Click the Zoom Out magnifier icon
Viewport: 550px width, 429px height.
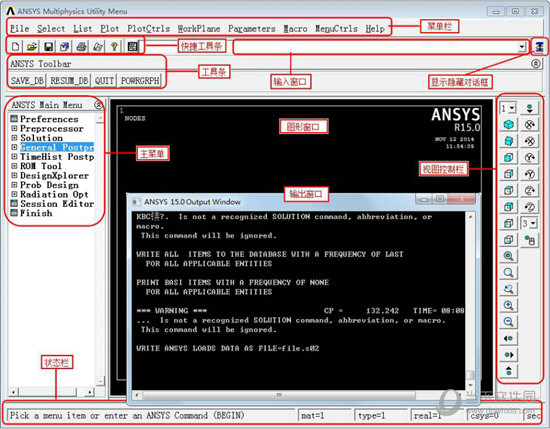click(508, 322)
